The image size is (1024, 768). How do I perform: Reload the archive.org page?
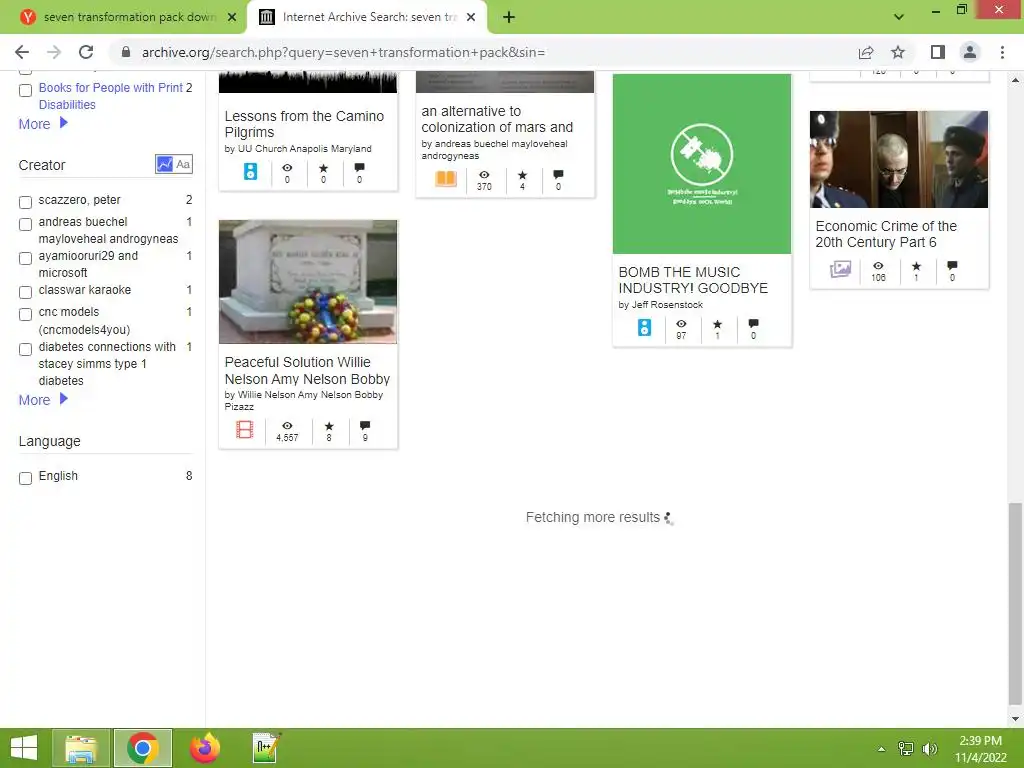click(86, 52)
